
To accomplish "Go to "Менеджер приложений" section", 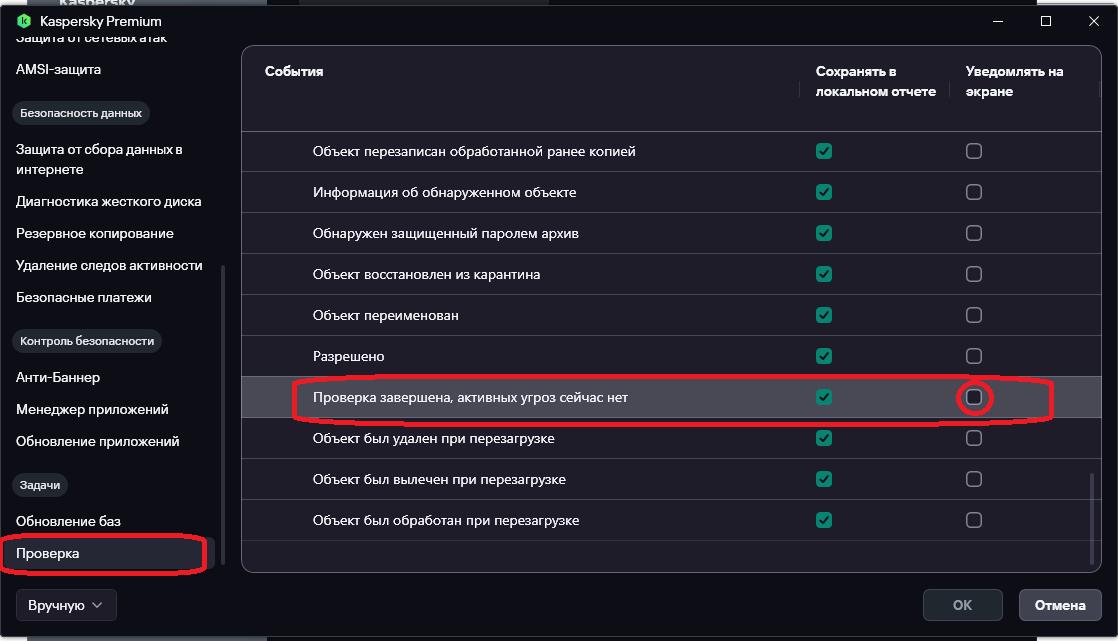I will click(92, 409).
